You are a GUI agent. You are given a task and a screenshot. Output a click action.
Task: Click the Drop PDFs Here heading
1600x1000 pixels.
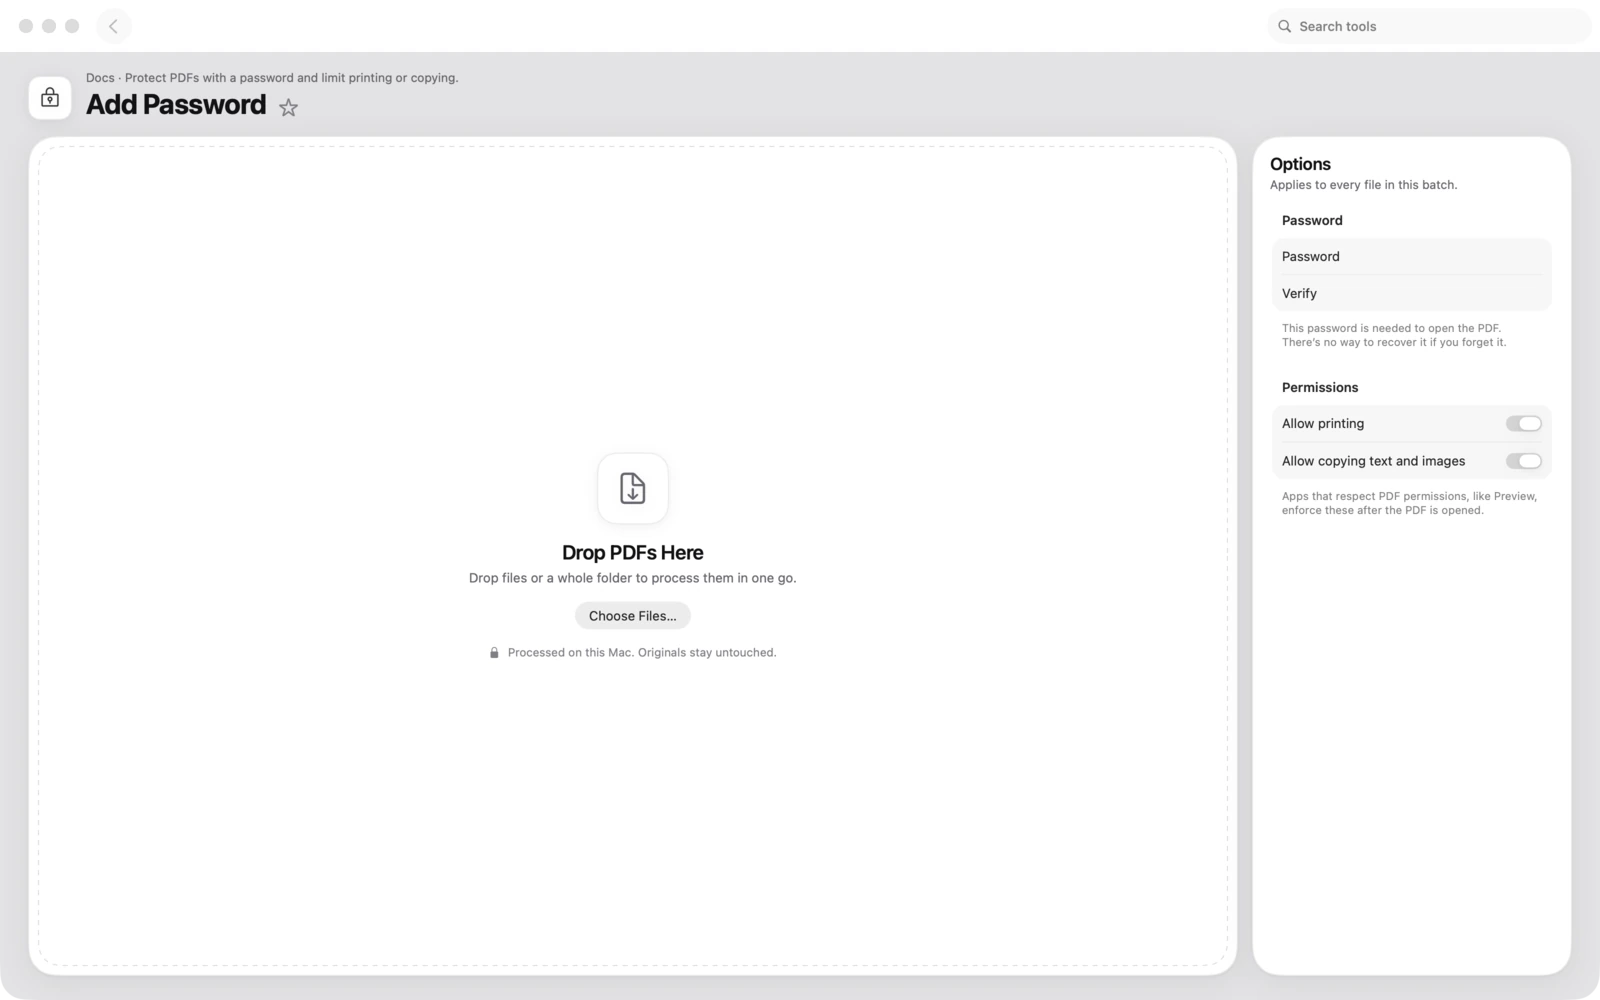[633, 553]
